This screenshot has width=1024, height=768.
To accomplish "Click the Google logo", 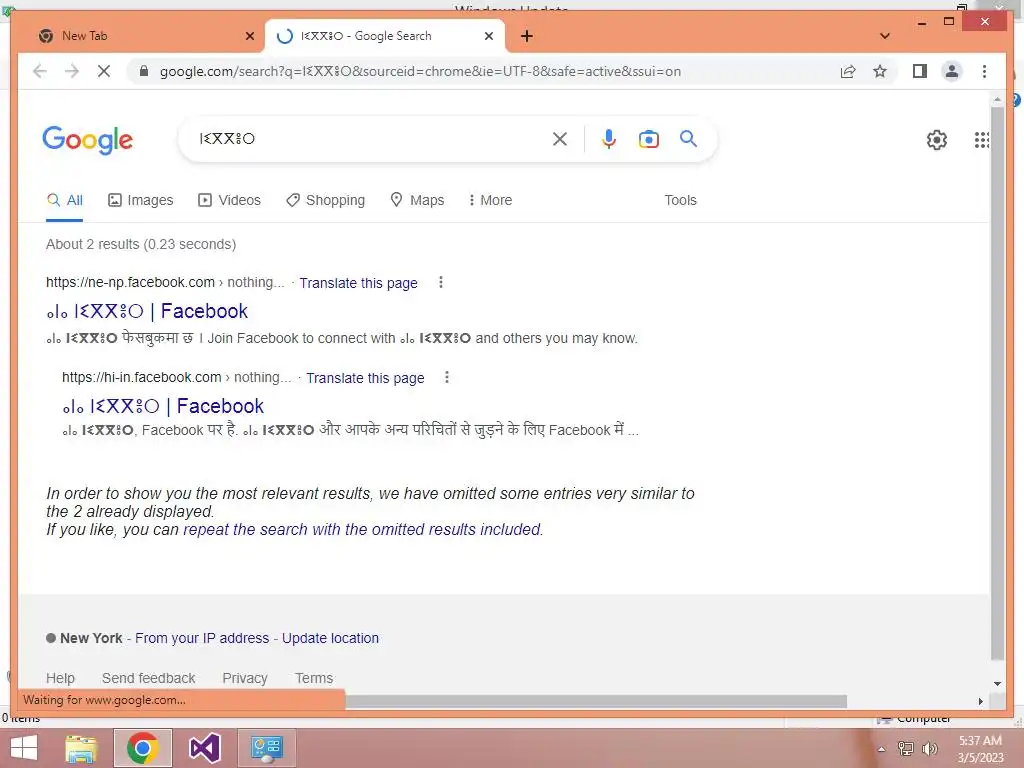I will (x=88, y=139).
